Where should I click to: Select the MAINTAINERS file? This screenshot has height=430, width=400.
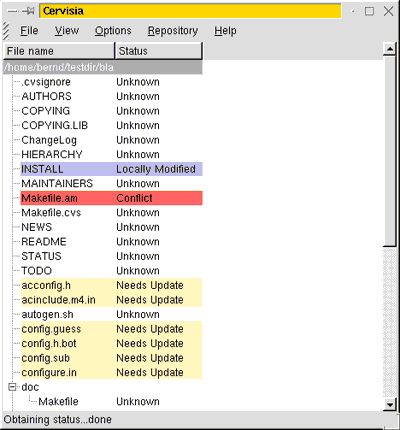pos(57,184)
